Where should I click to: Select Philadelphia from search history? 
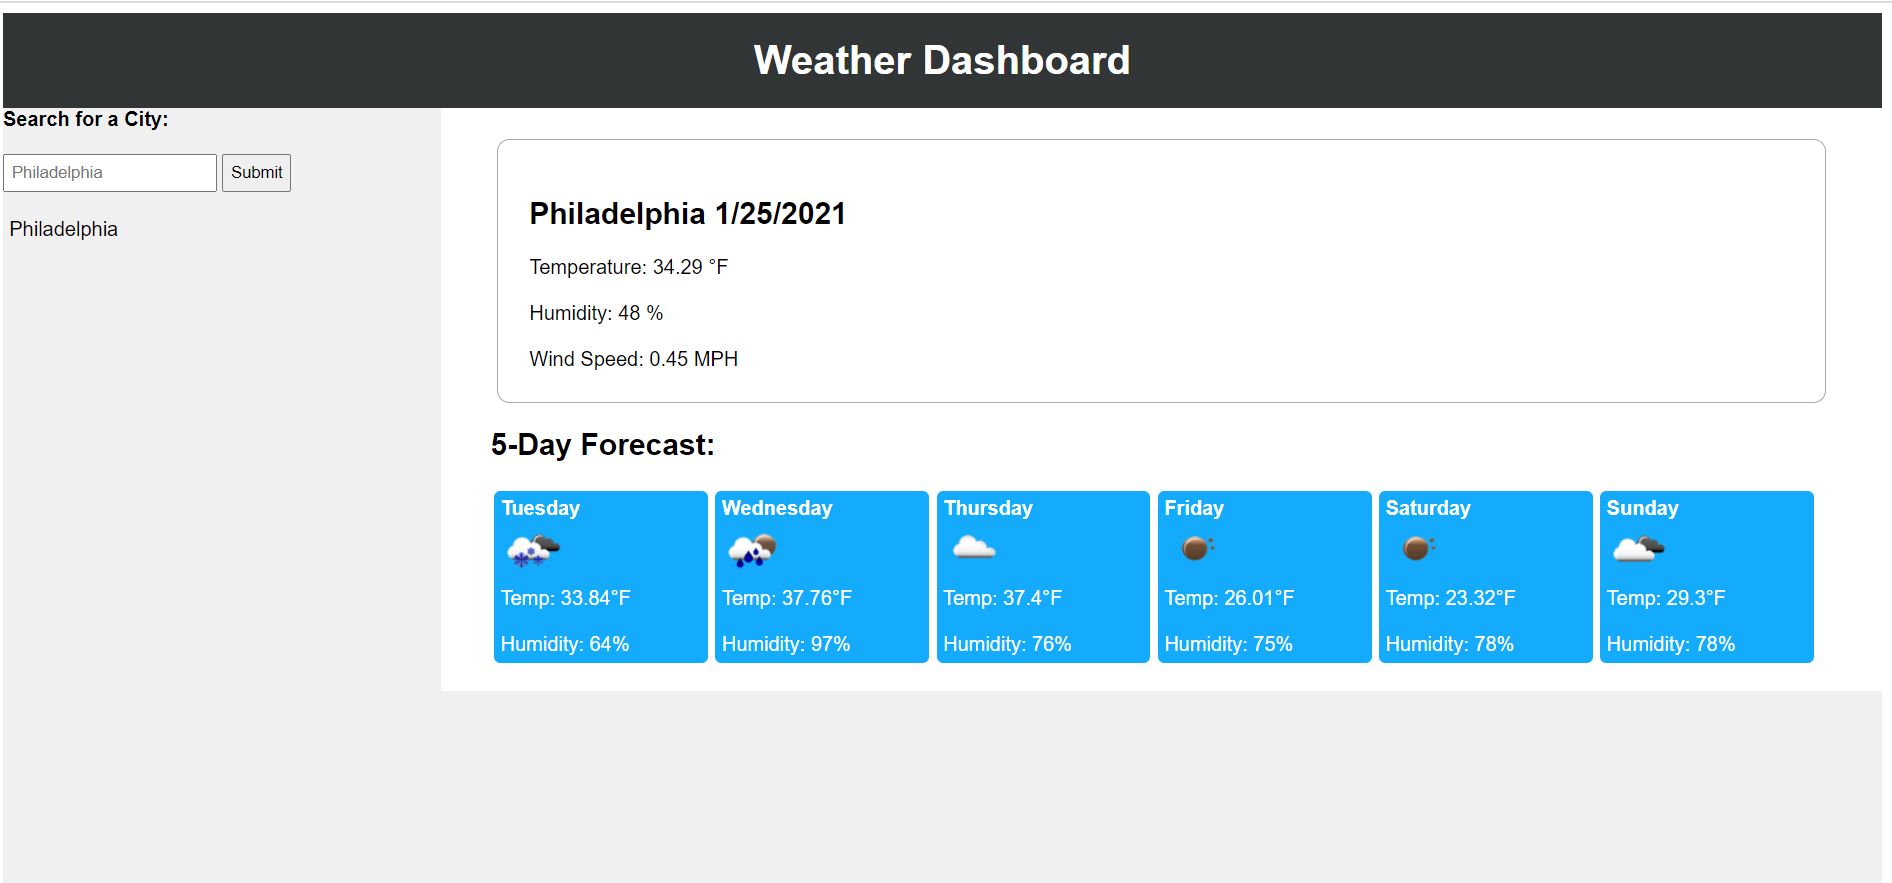click(x=63, y=229)
